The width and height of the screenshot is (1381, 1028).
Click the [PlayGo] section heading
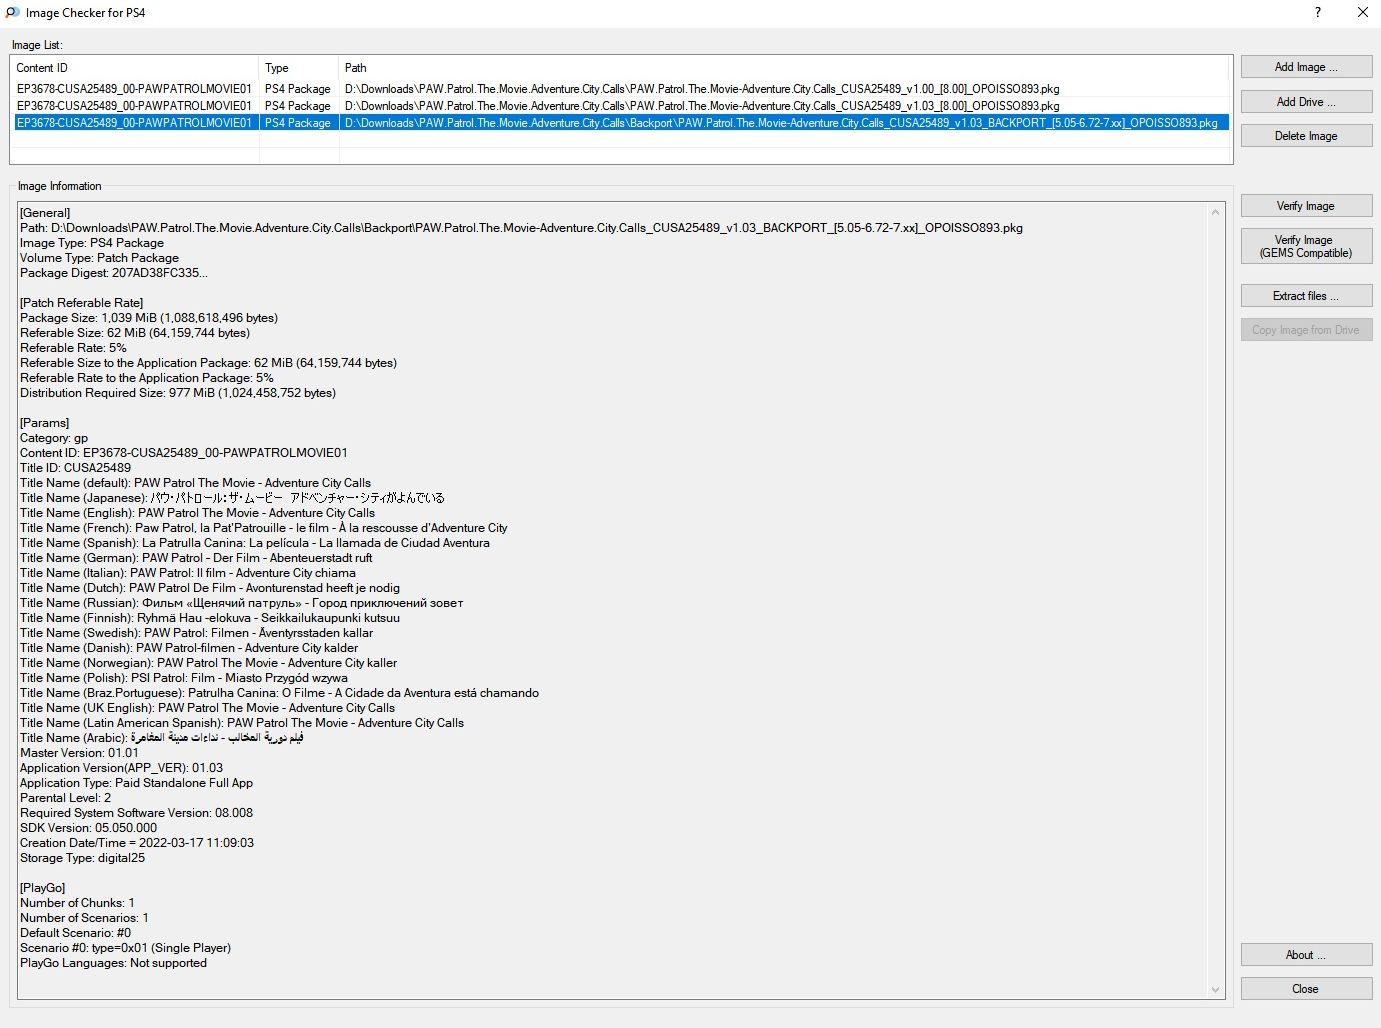pos(43,888)
